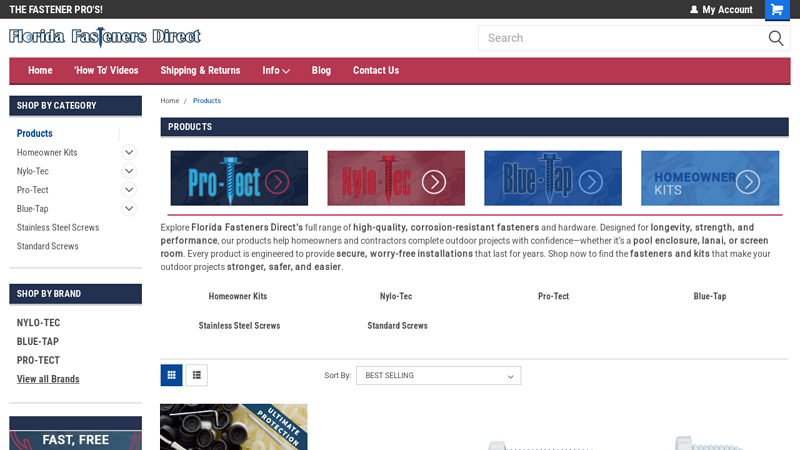Open the Sort By dropdown
The height and width of the screenshot is (450, 800).
[438, 376]
